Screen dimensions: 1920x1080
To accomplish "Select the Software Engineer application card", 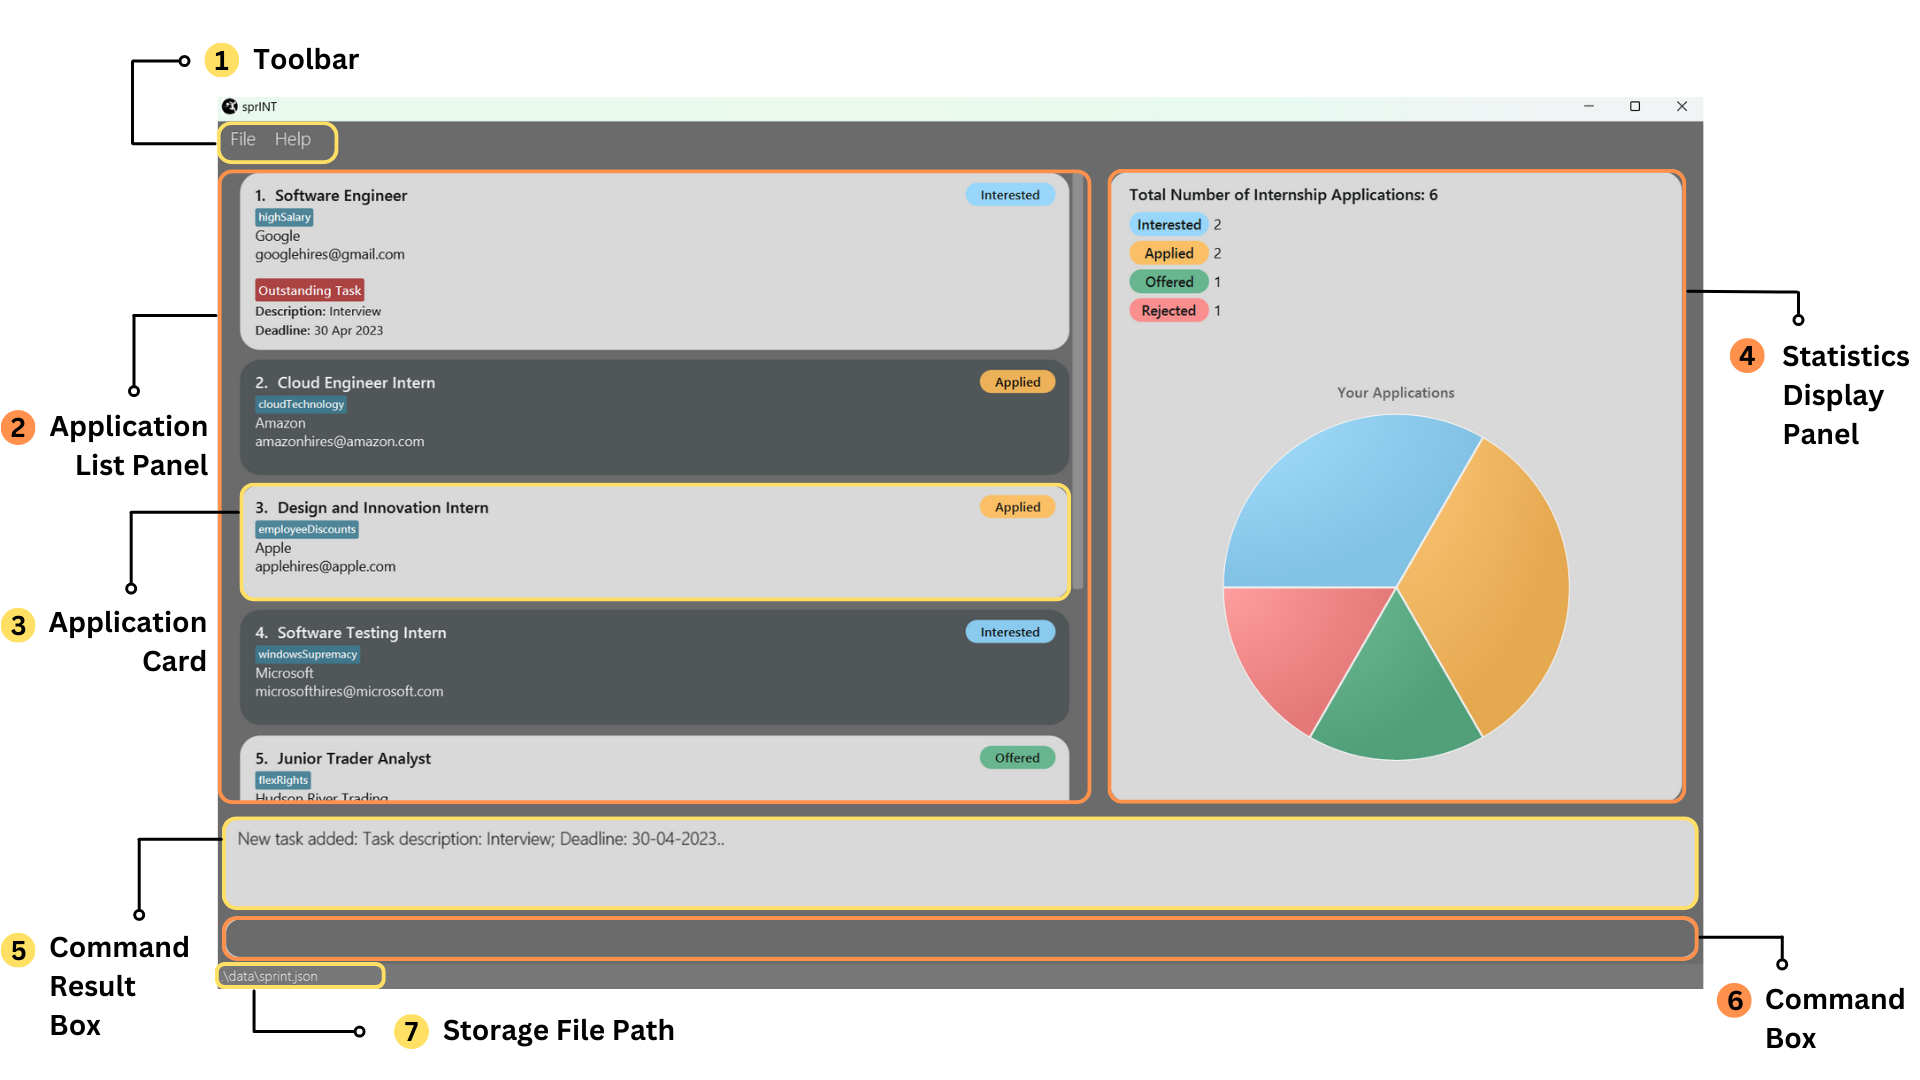I will click(654, 262).
